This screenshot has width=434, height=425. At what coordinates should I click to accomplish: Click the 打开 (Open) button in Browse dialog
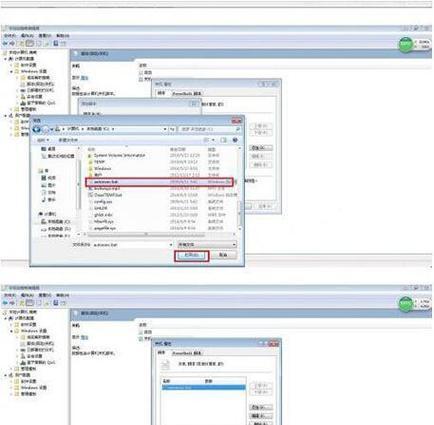pyautogui.click(x=192, y=256)
